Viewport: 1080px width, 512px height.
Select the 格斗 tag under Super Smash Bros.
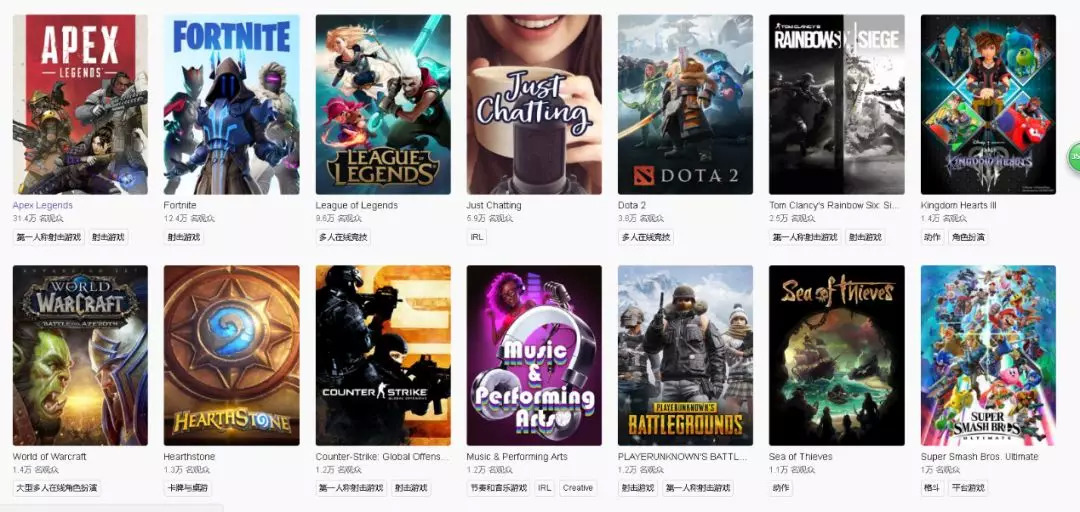(x=932, y=488)
